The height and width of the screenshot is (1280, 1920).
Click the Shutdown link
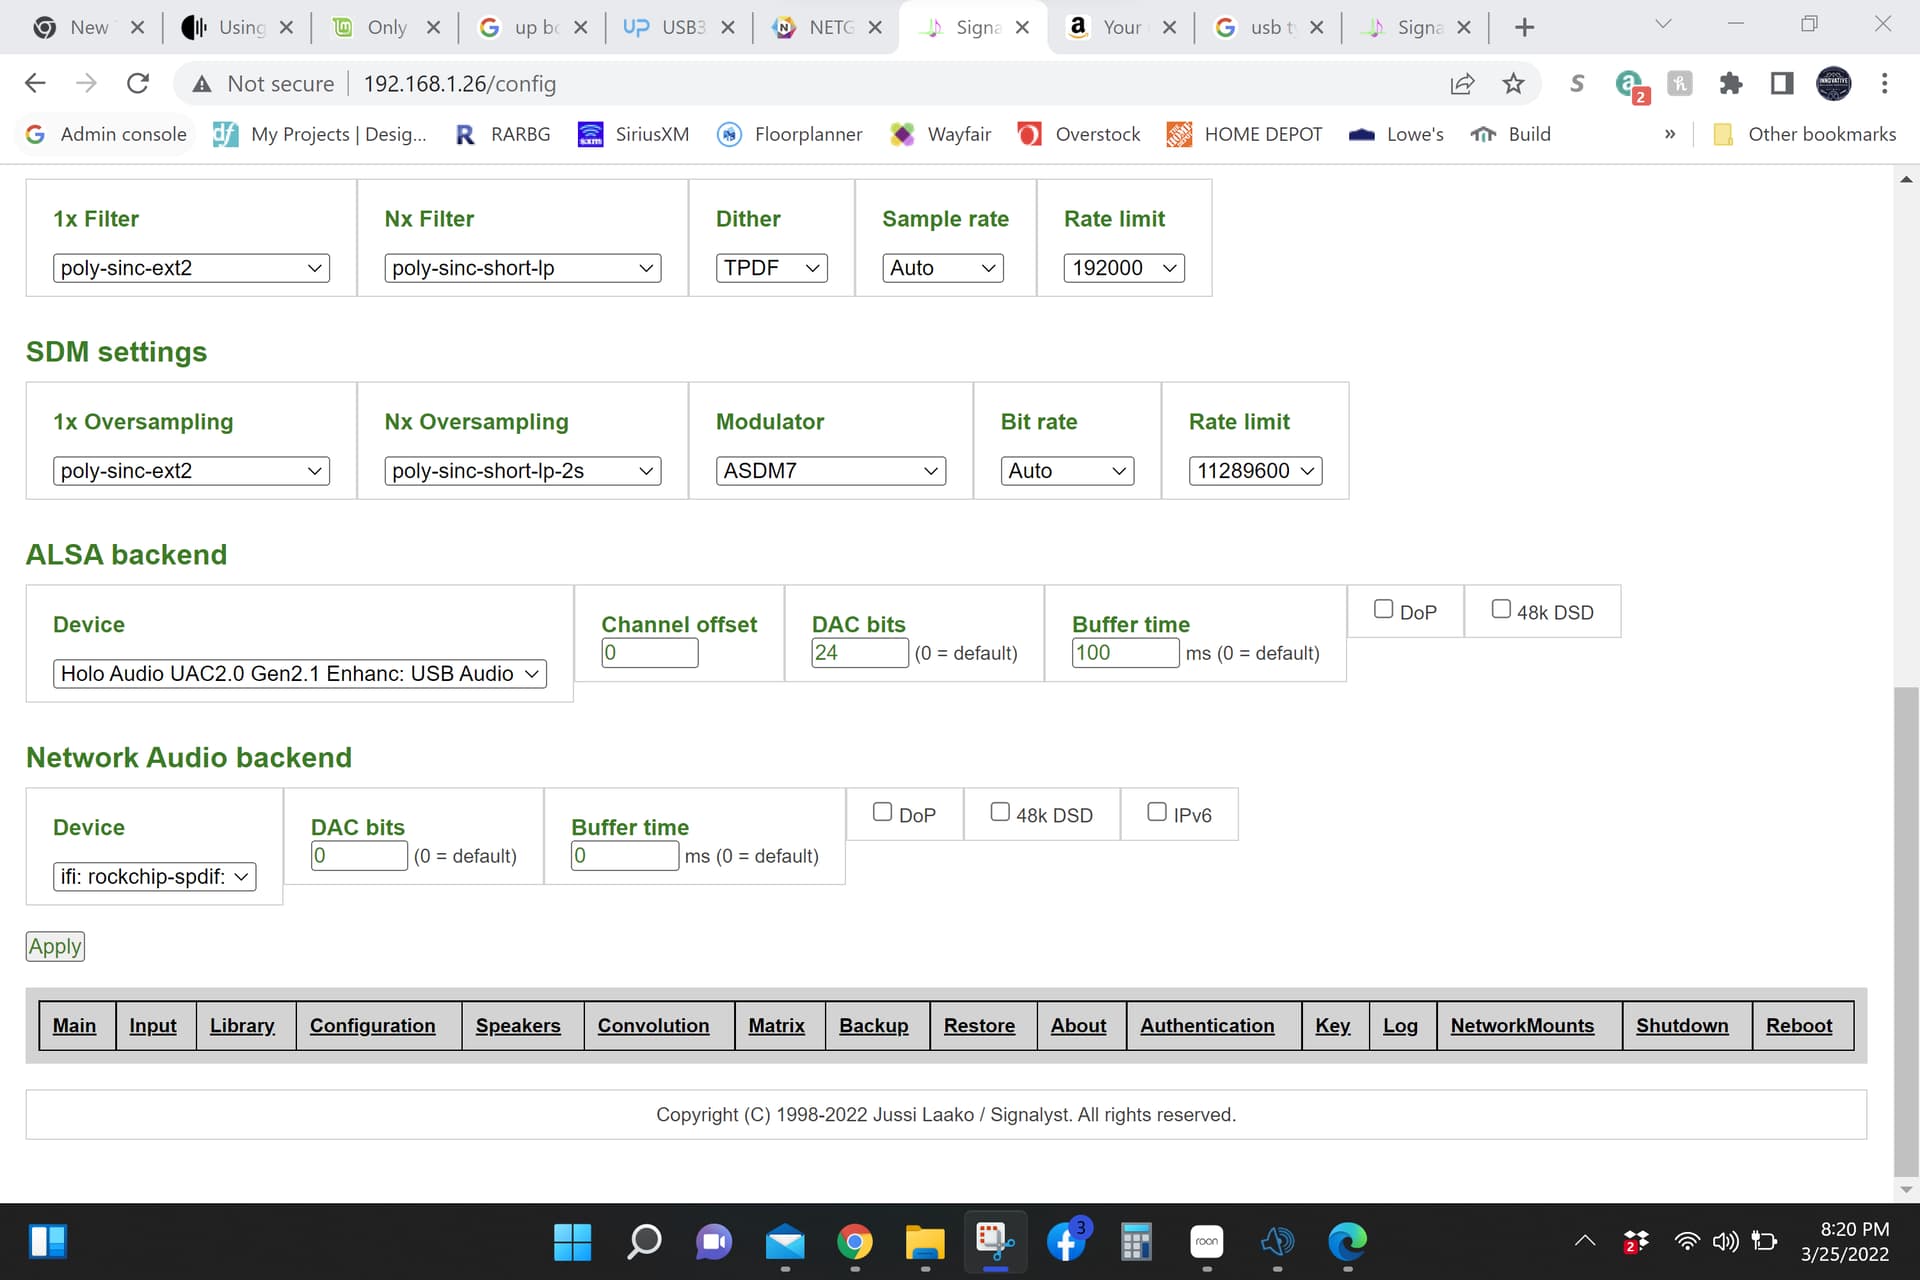coord(1682,1026)
